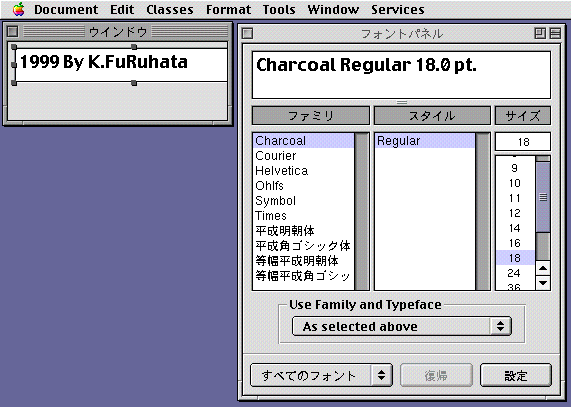Open the すべてのフォント popup menu
The height and width of the screenshot is (407, 571).
(x=321, y=375)
